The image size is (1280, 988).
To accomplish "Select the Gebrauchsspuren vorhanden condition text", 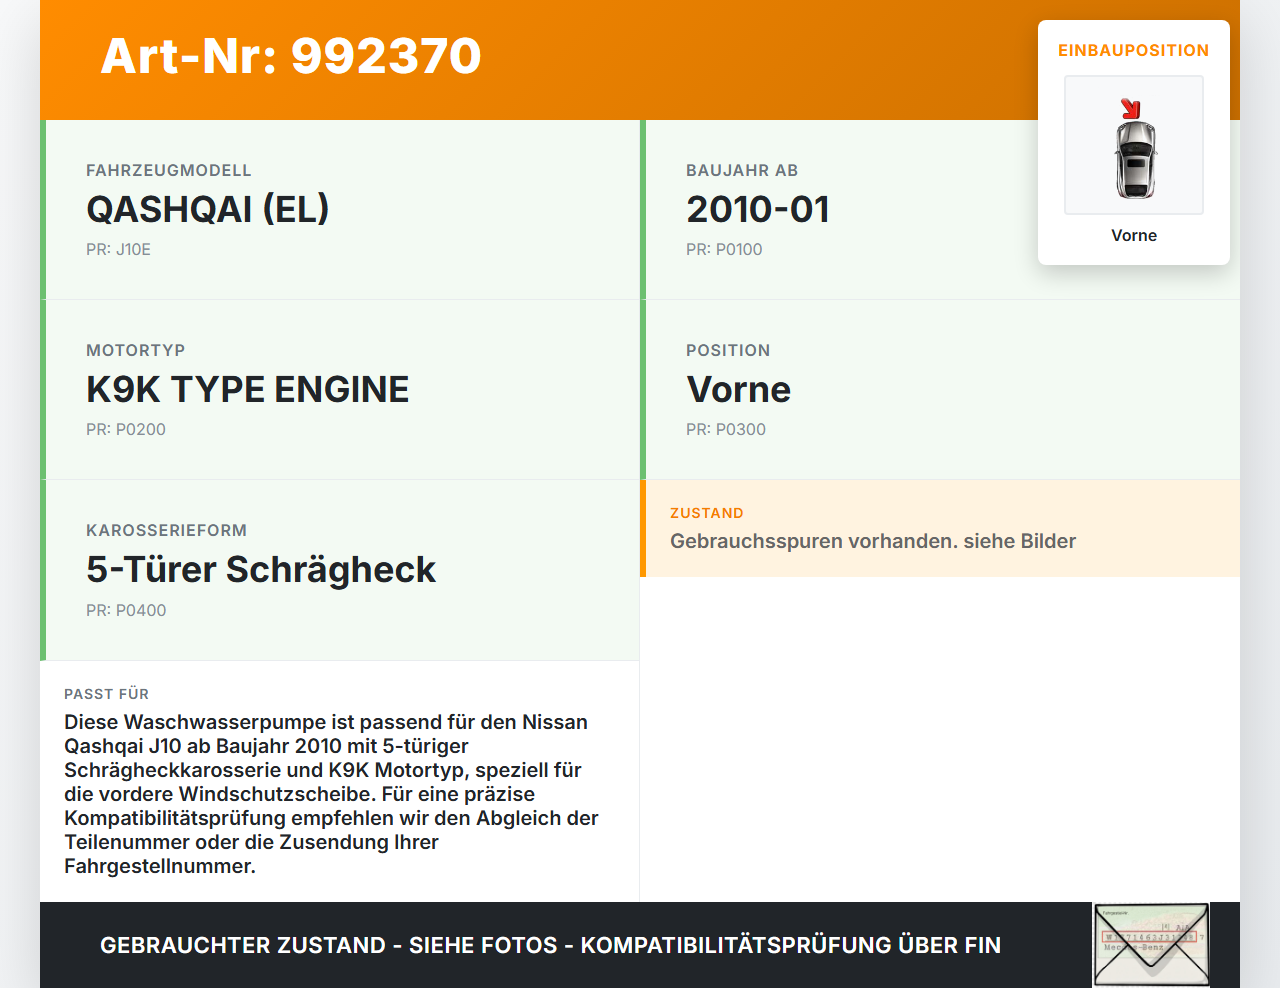I will click(873, 541).
